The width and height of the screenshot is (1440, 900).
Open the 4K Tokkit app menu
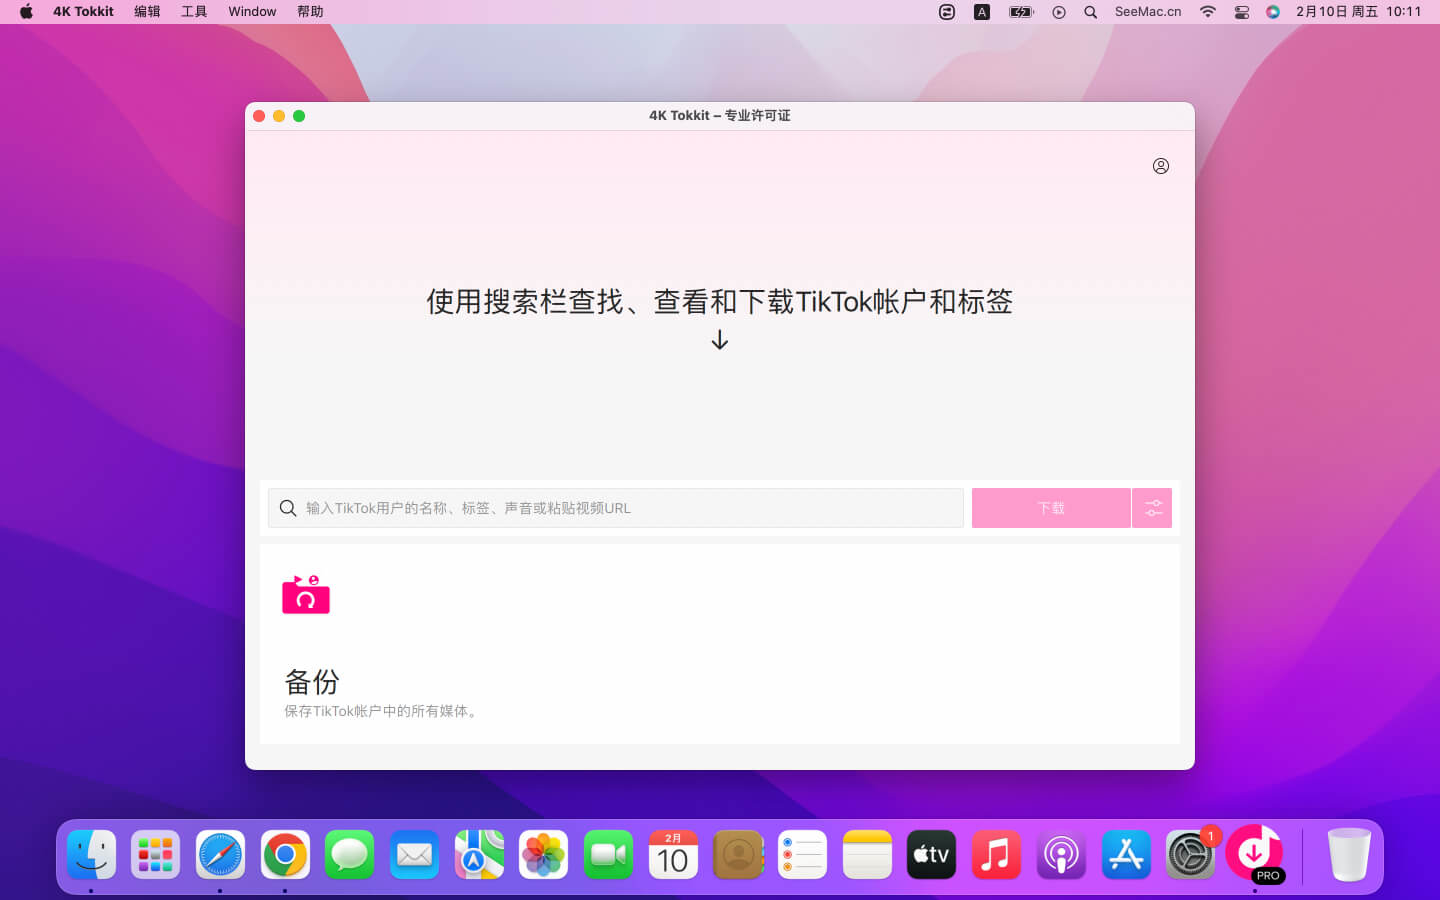83,12
